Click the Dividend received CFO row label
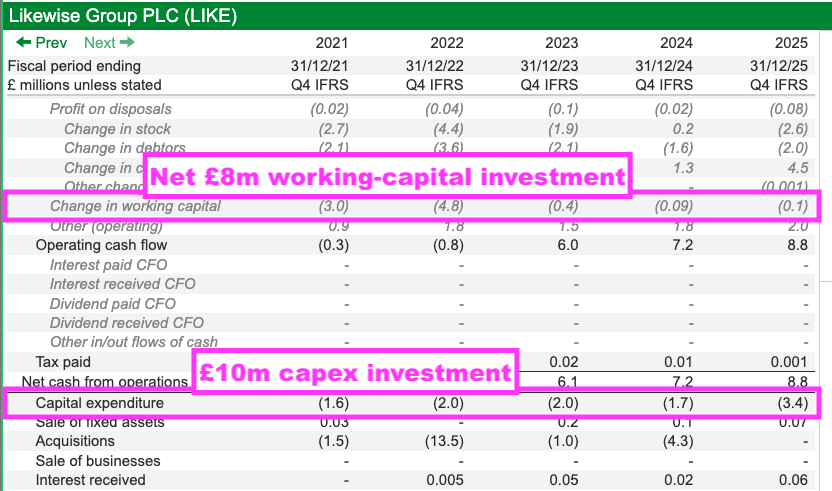 coord(127,323)
